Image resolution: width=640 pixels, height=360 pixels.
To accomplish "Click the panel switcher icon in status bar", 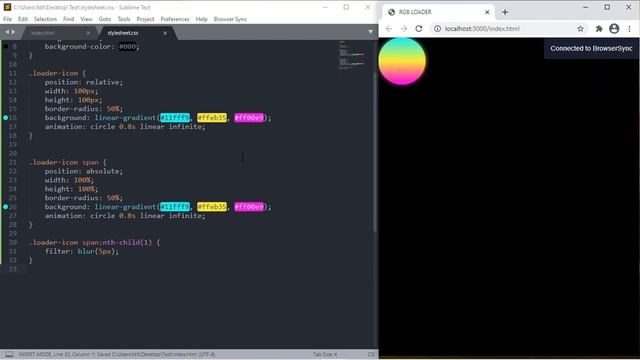I will click(9, 354).
